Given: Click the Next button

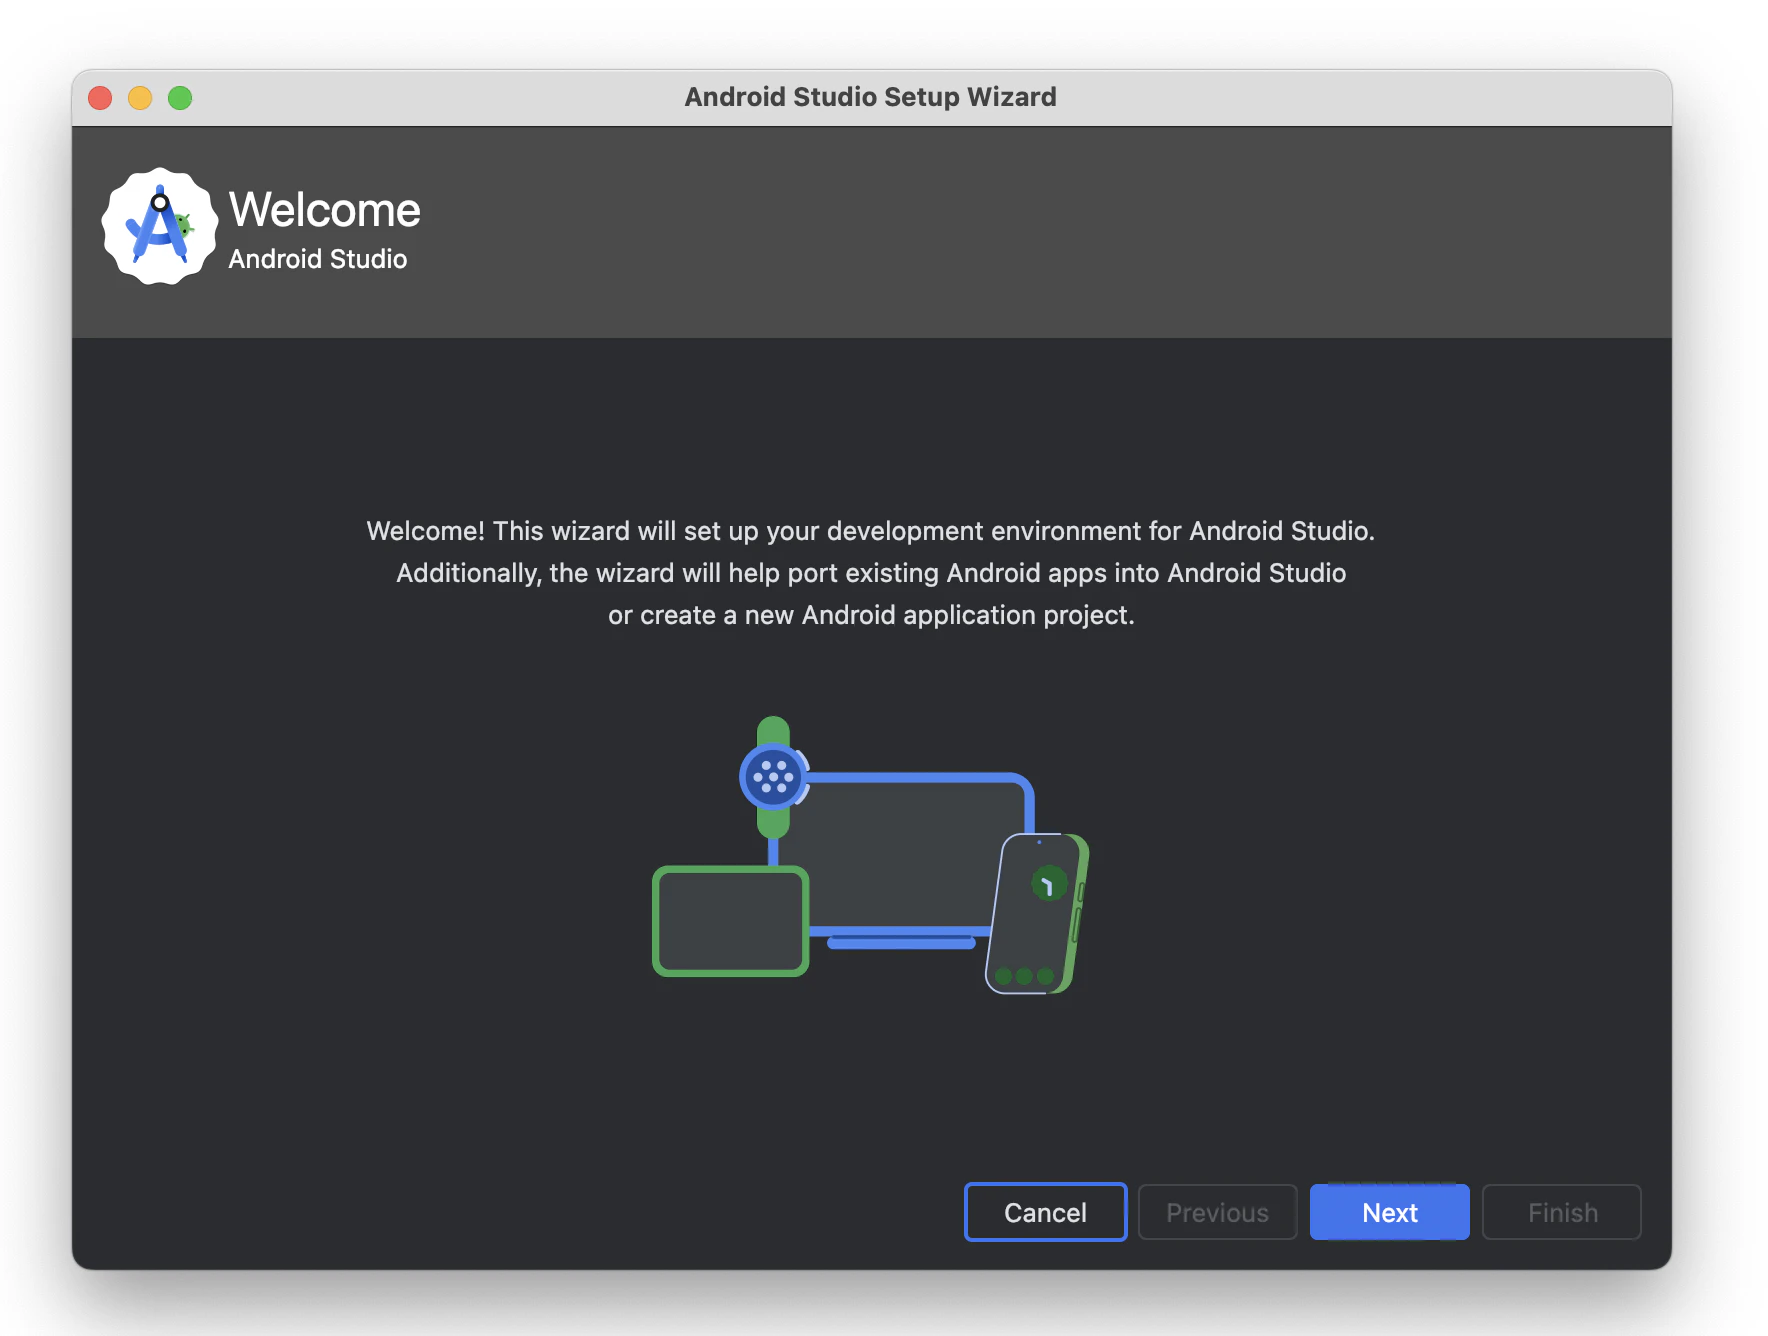Looking at the screenshot, I should (x=1389, y=1212).
